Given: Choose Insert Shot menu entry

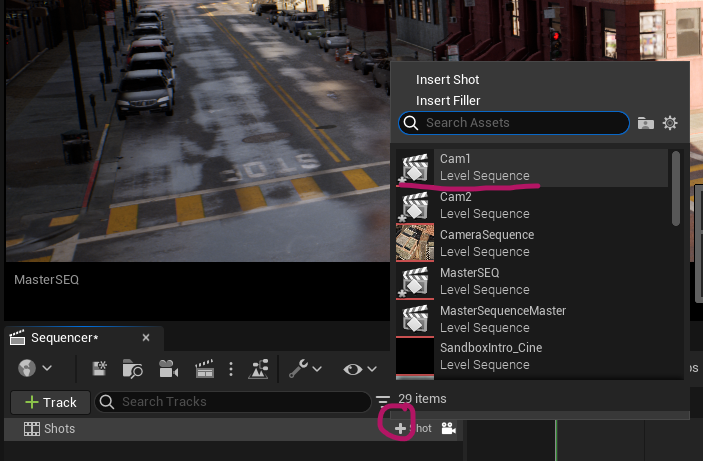Looking at the screenshot, I should 447,79.
